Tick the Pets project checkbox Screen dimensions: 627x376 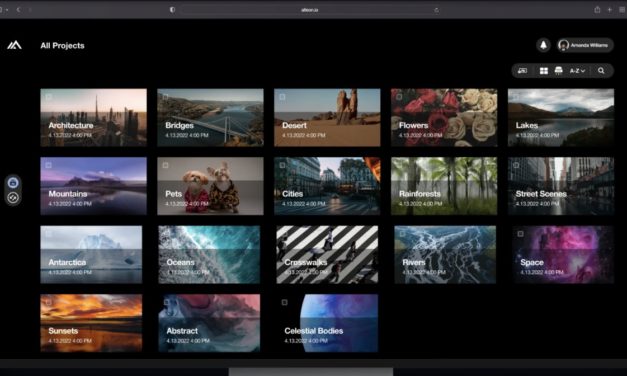pyautogui.click(x=165, y=165)
